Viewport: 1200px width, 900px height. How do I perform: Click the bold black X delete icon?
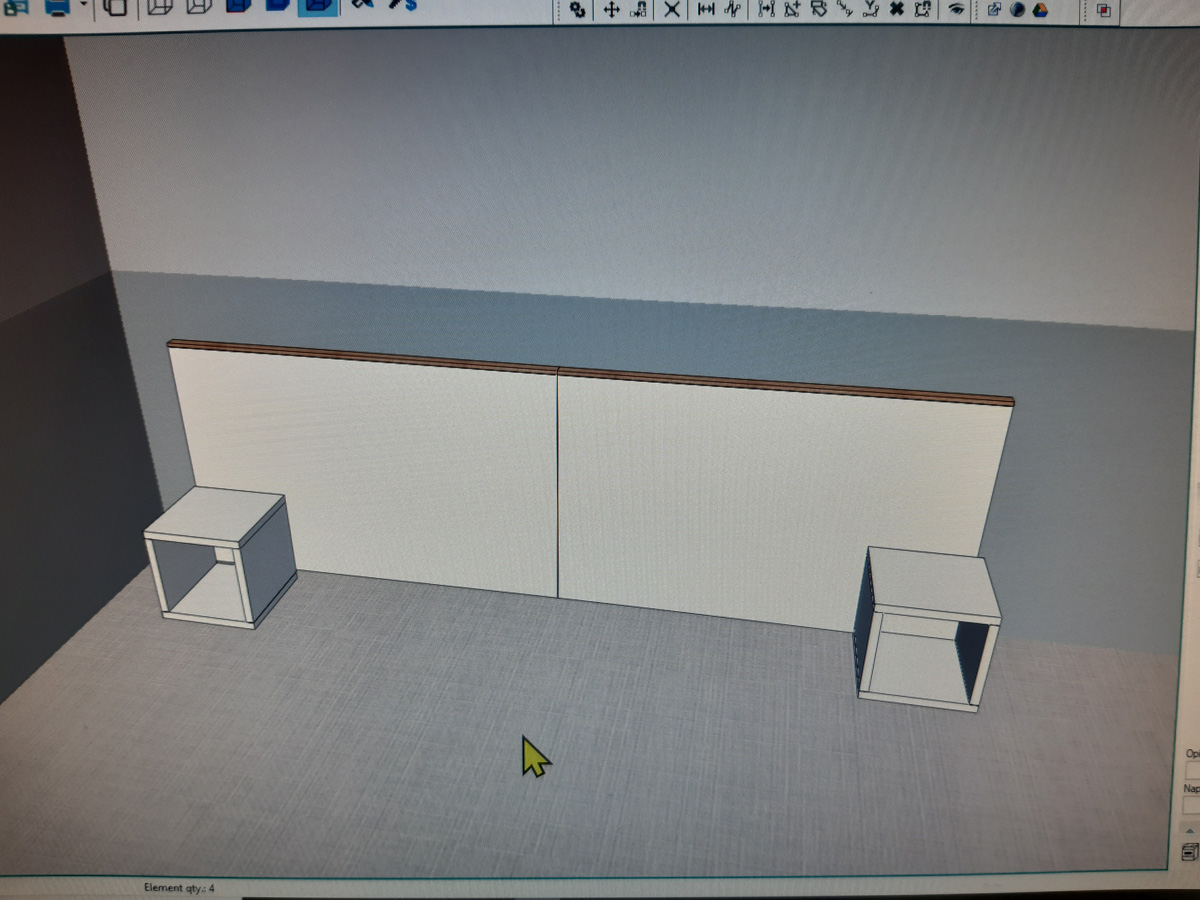(x=897, y=10)
